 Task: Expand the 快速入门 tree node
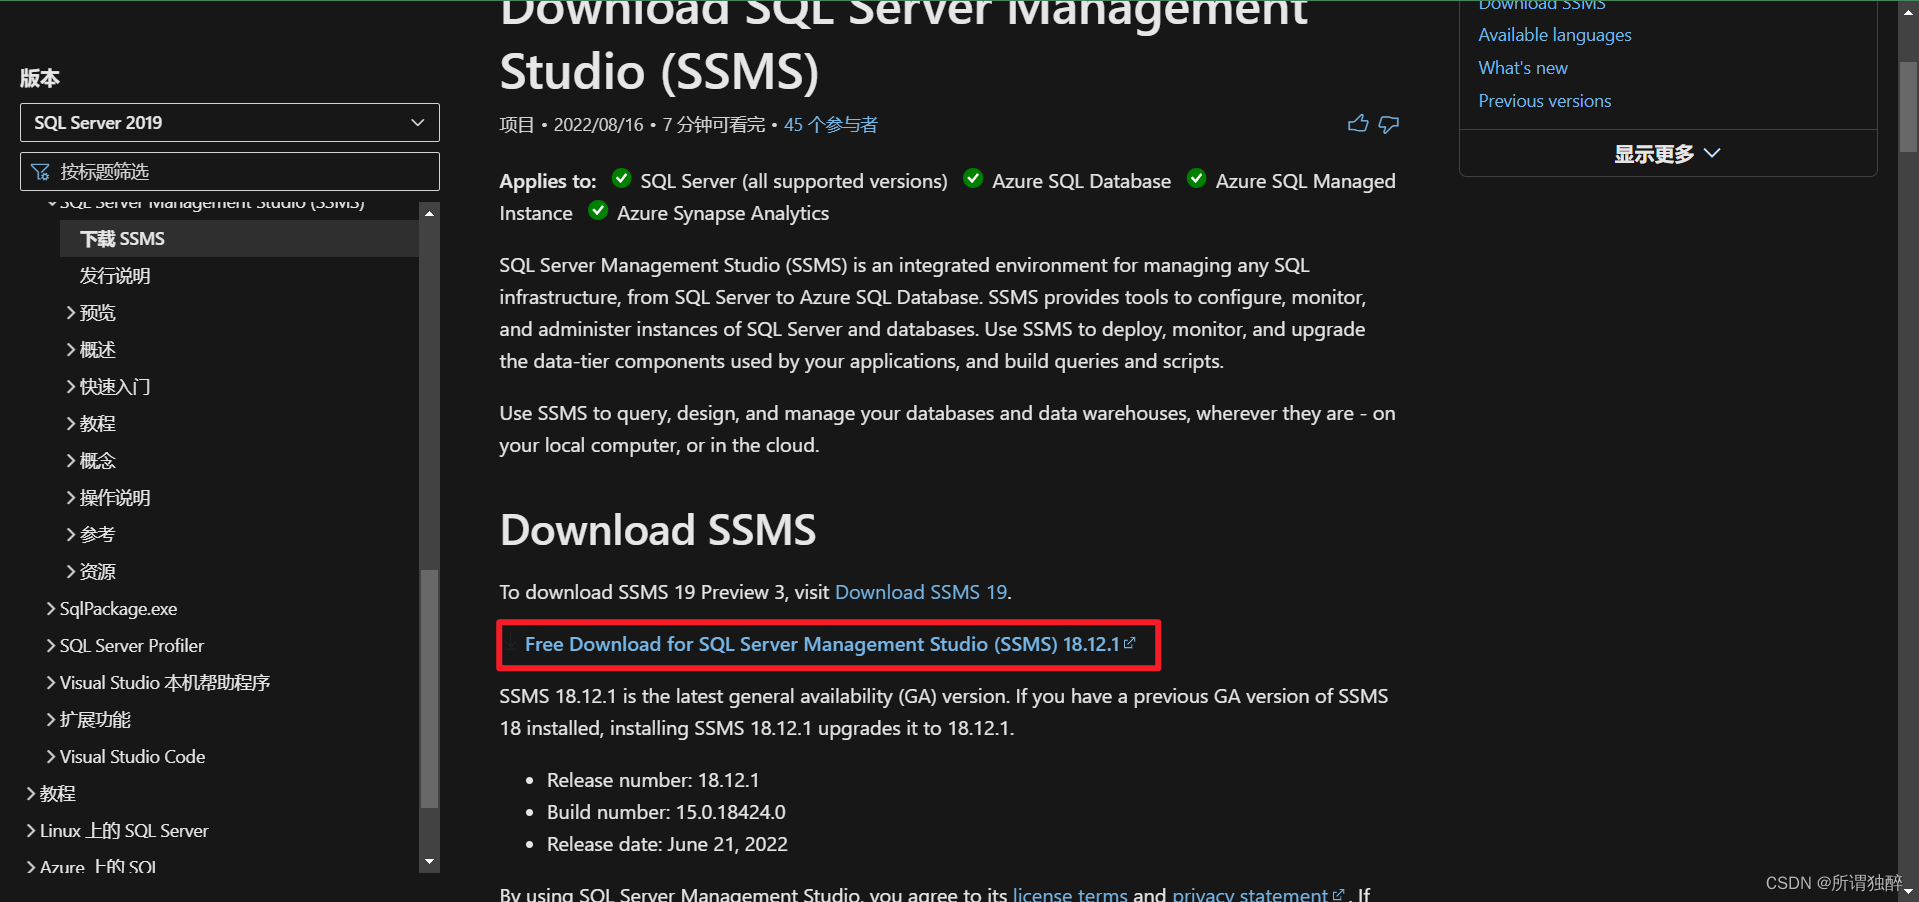(71, 387)
